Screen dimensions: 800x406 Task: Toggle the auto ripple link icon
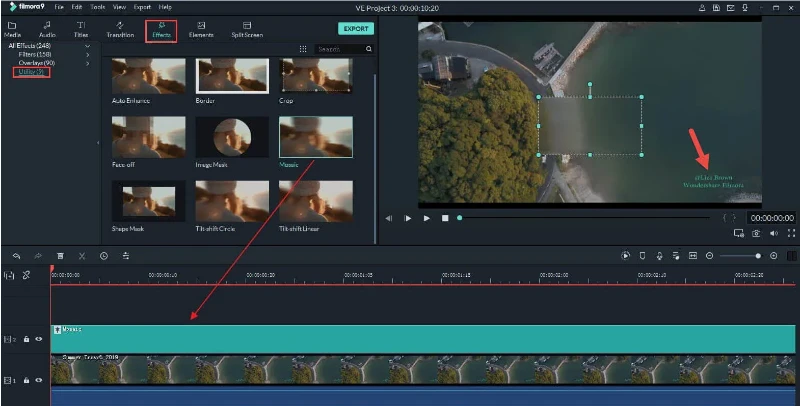coord(27,275)
